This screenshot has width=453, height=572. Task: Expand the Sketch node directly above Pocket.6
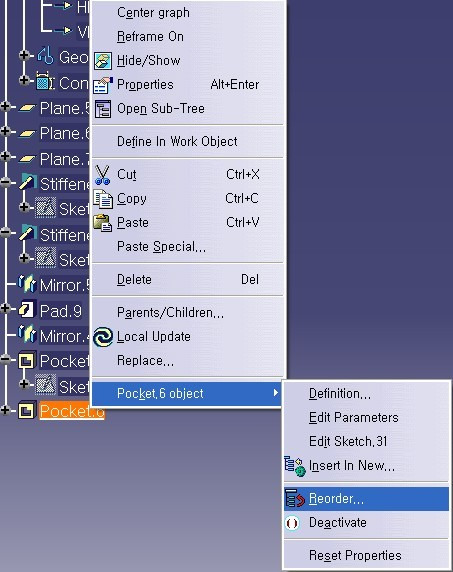click(24, 384)
